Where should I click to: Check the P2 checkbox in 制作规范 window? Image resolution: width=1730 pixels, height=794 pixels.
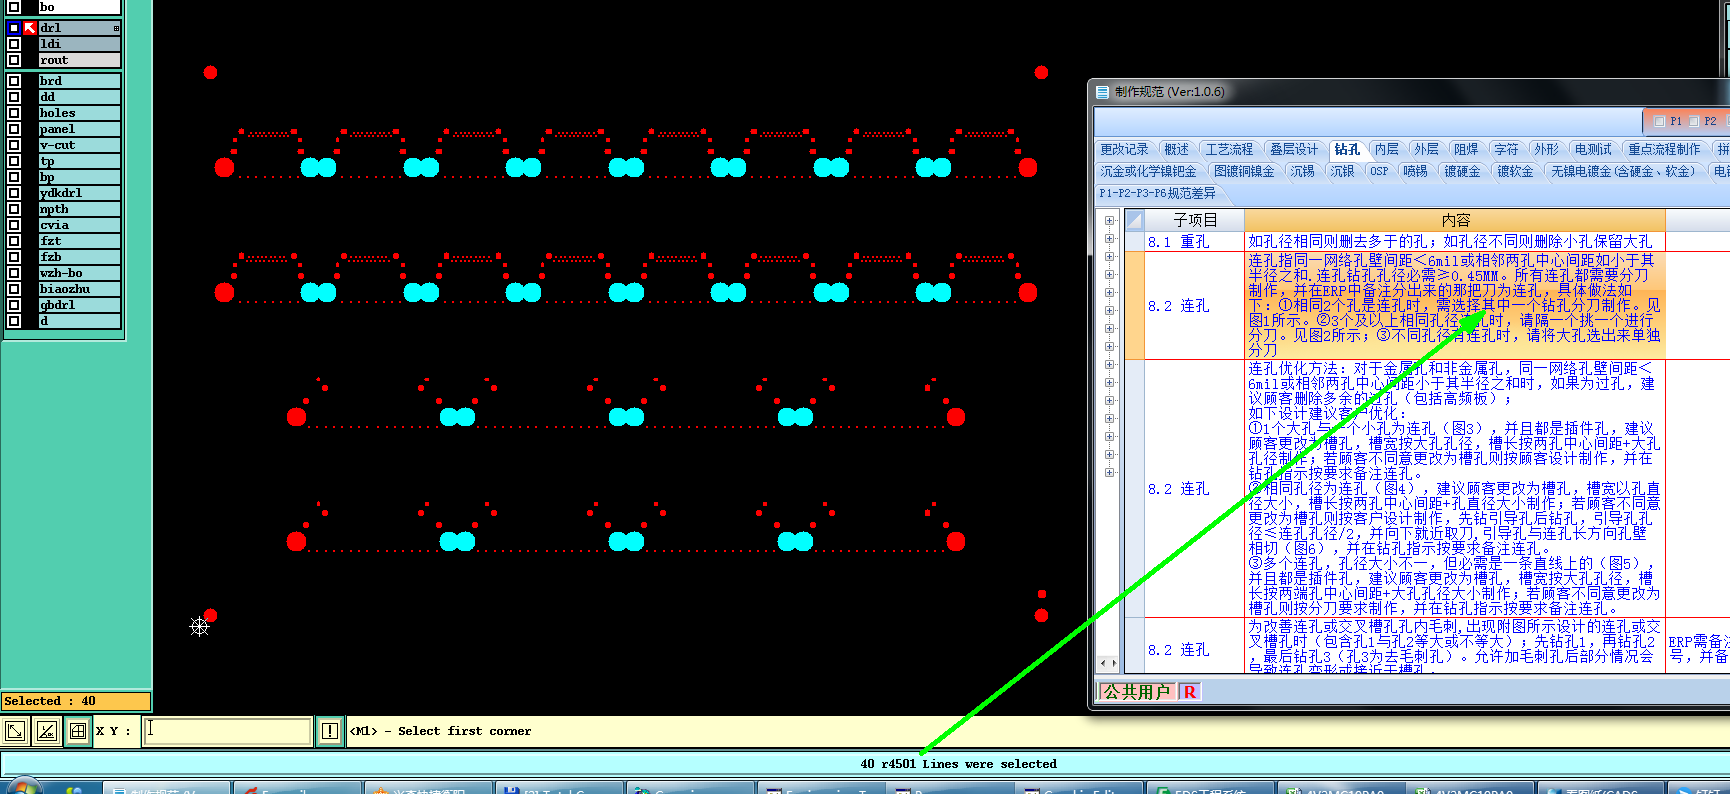1694,121
